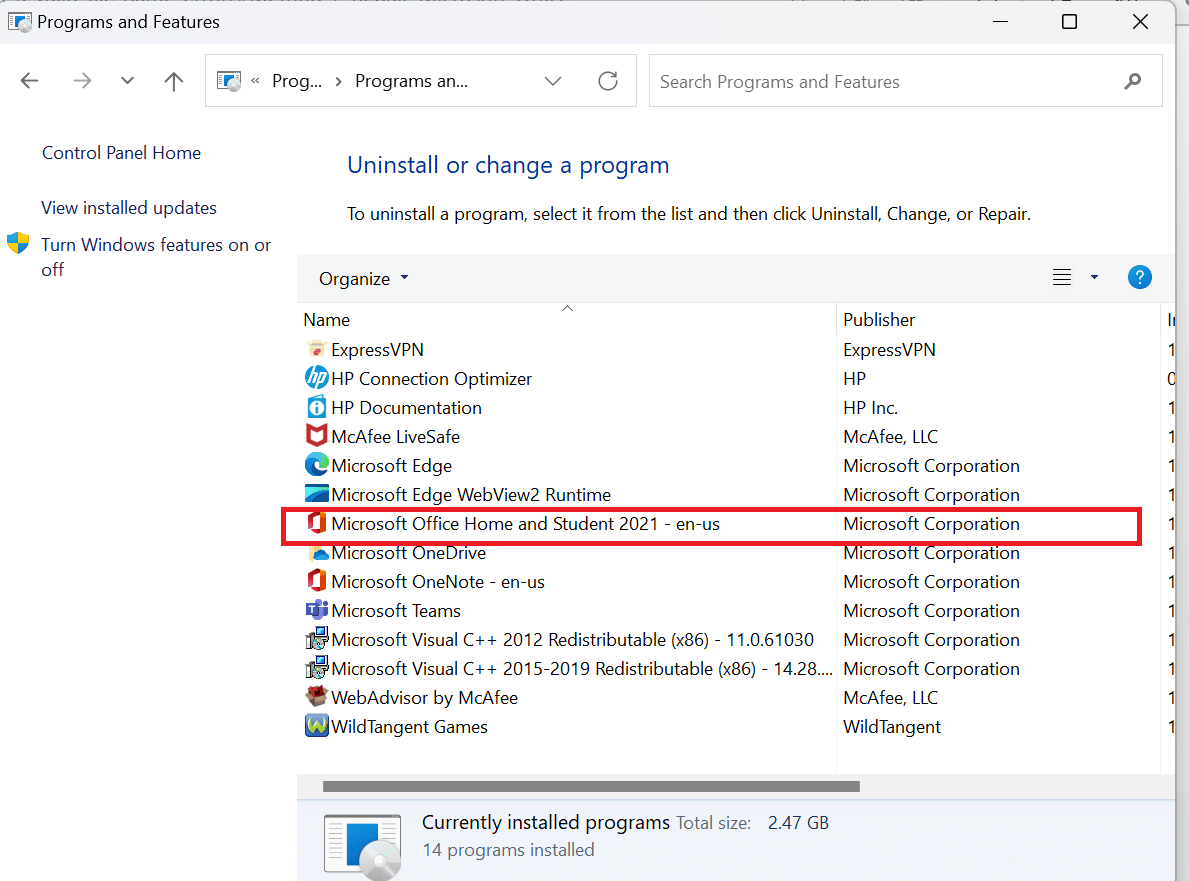Screen dimensions: 1189x881
Task: Select Microsoft Teams entry
Action: 396,610
